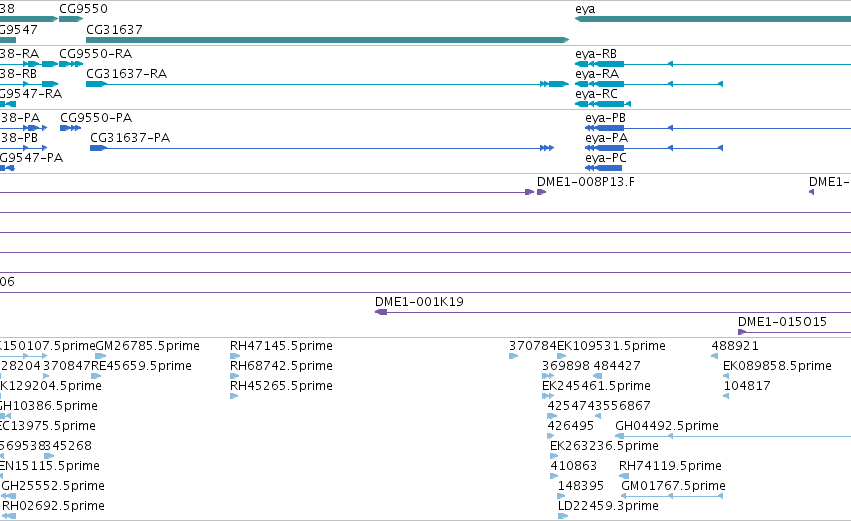Click the 104817 feature label
The height and width of the screenshot is (521, 851).
747,386
